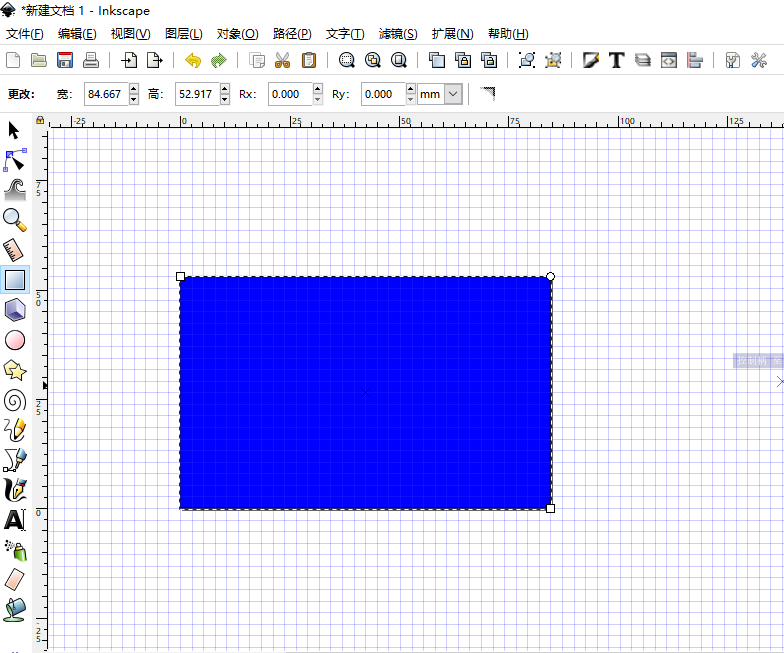
Task: Select the Calligraphy tool
Action: click(x=15, y=490)
